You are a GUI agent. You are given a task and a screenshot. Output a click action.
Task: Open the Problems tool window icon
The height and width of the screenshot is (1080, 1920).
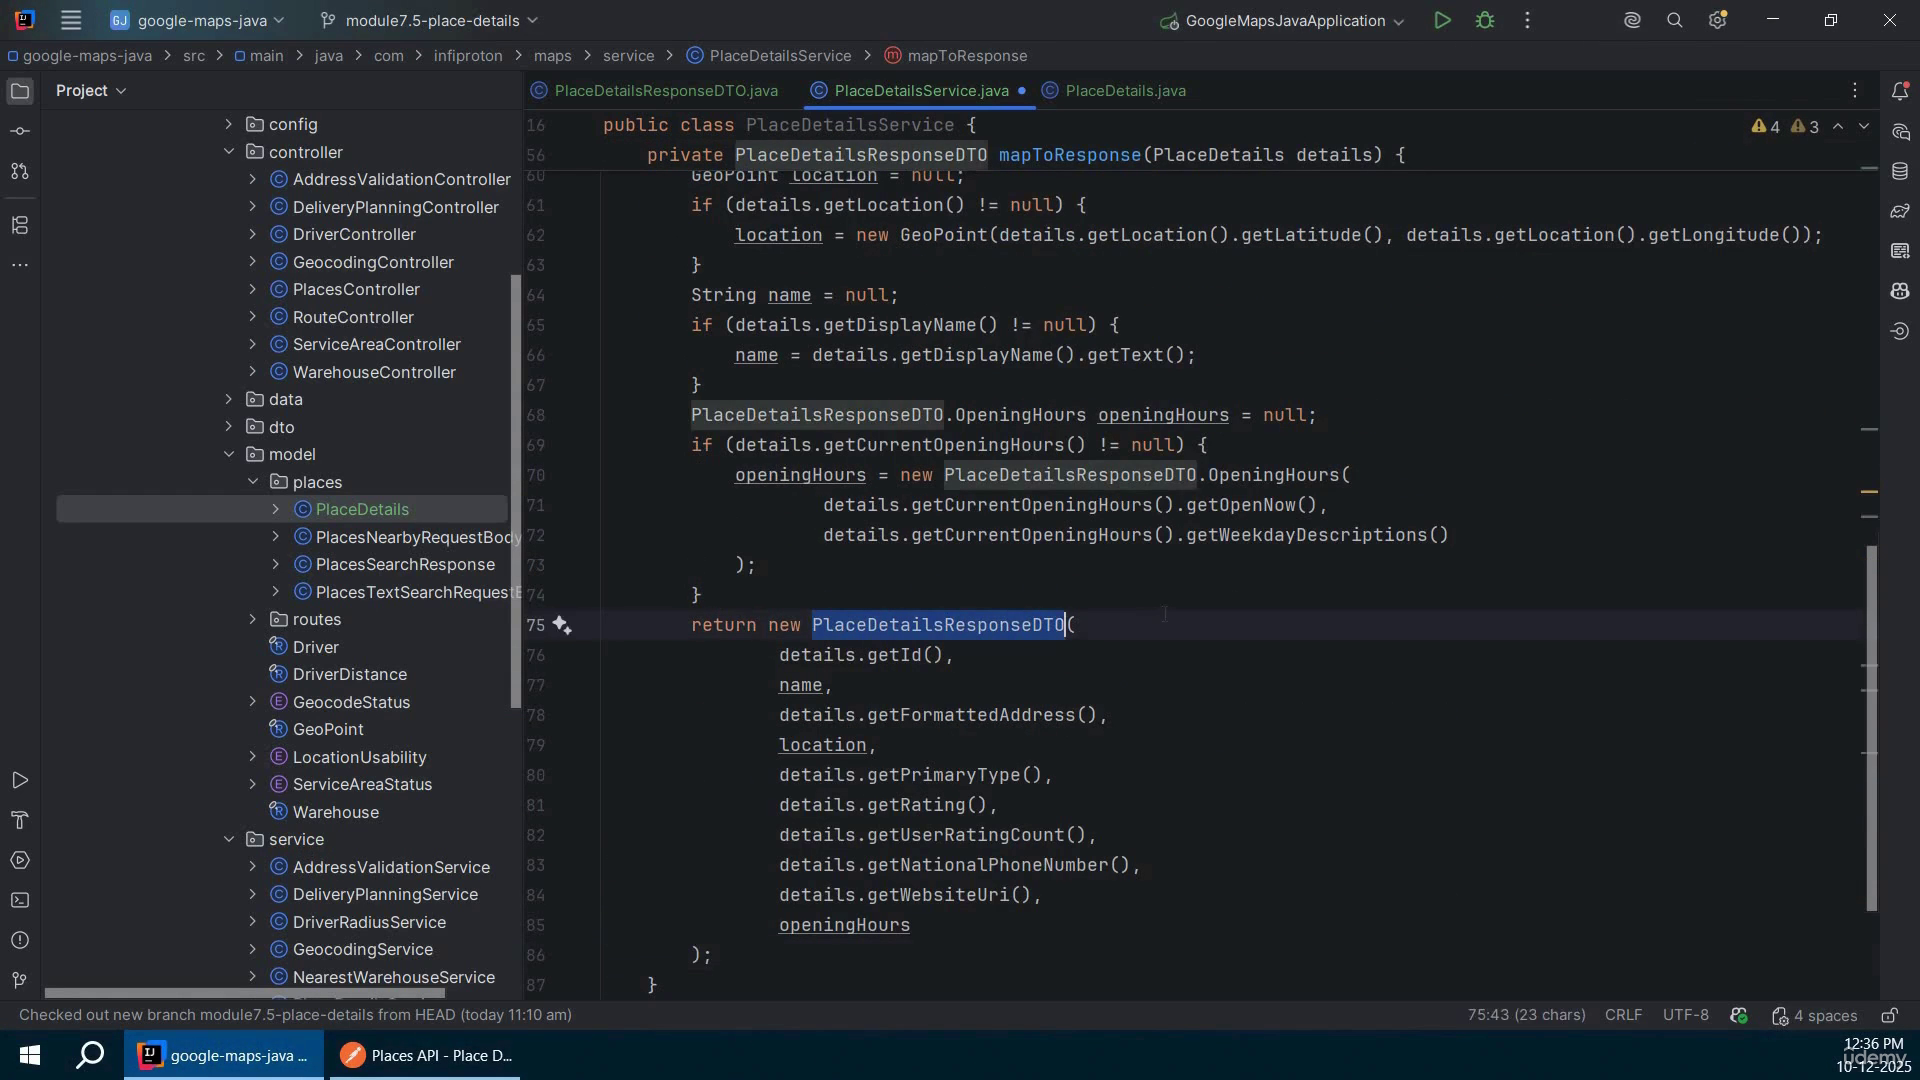(20, 941)
